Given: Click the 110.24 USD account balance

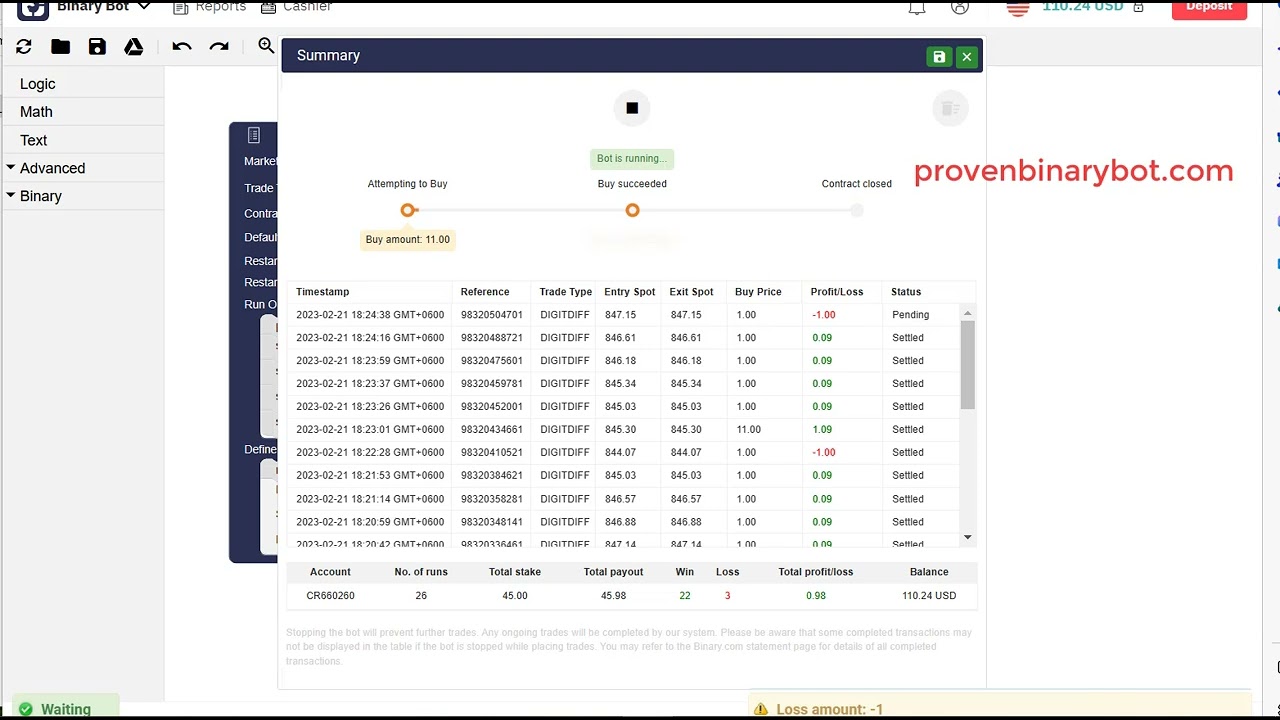Looking at the screenshot, I should [x=1083, y=7].
